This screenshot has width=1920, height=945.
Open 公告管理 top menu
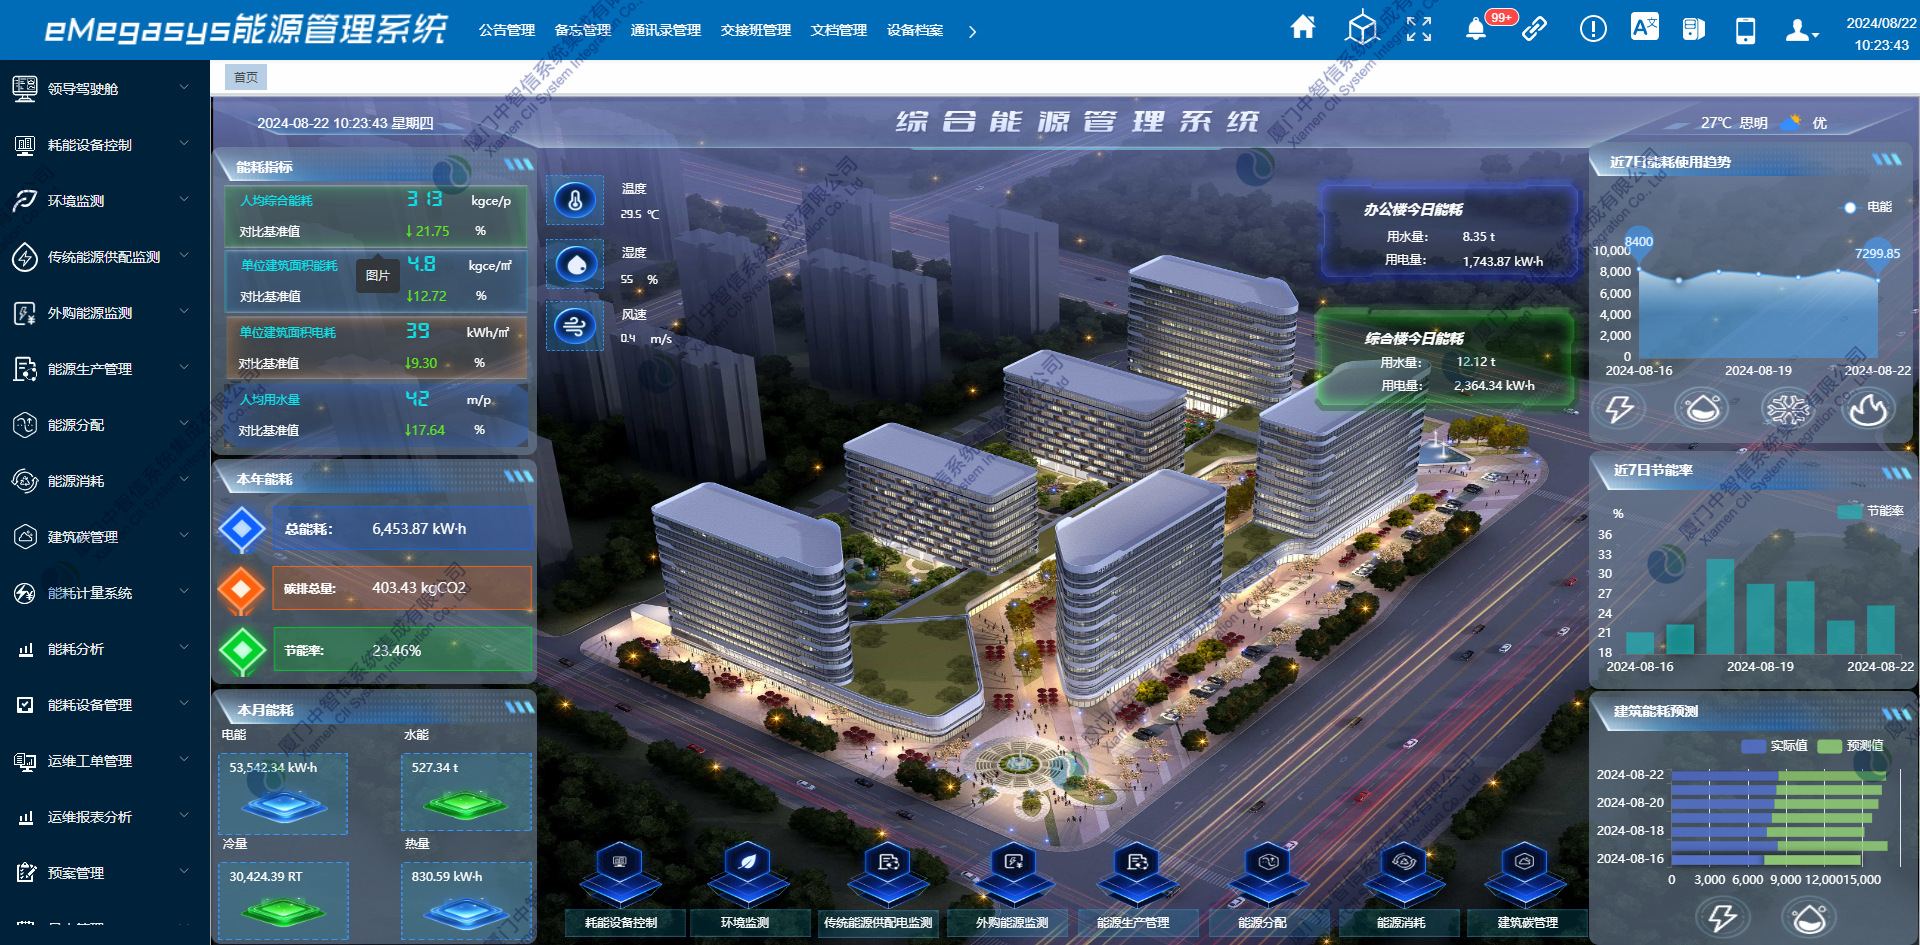click(507, 30)
